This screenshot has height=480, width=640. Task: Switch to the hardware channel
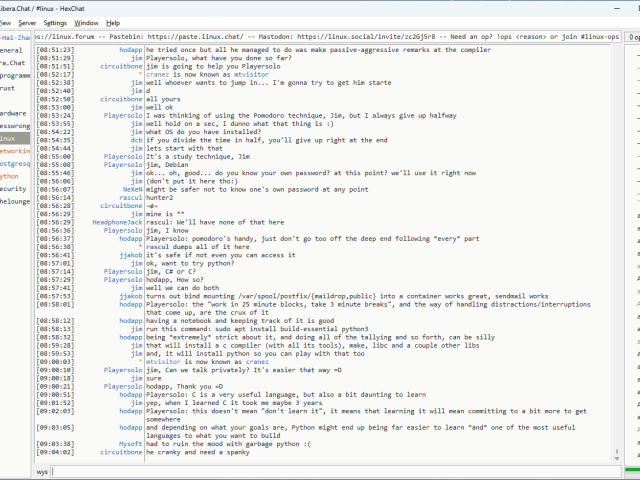click(13, 113)
